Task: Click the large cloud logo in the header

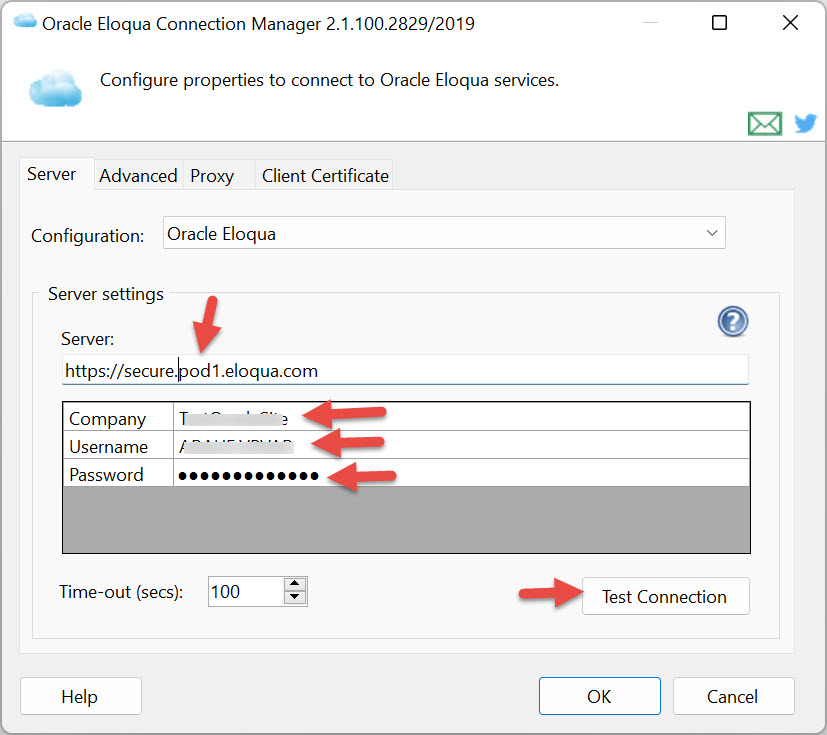Action: (55, 88)
